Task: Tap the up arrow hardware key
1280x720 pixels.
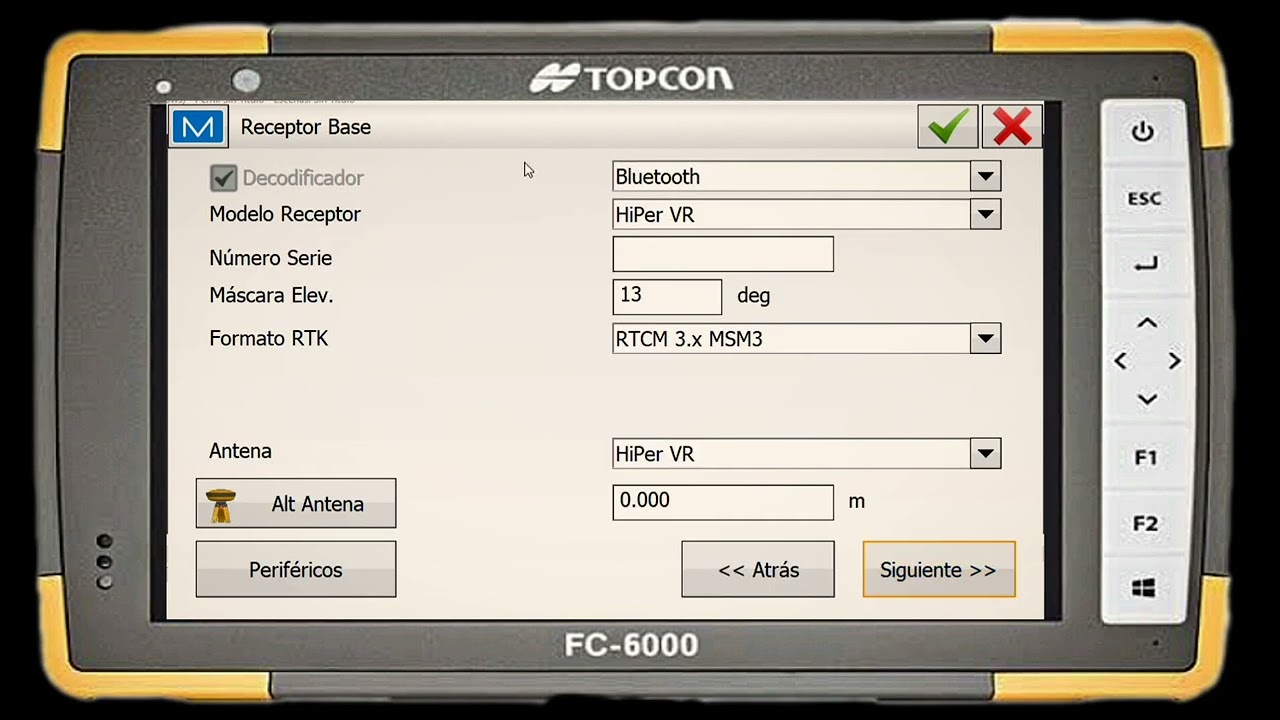Action: pos(1147,323)
